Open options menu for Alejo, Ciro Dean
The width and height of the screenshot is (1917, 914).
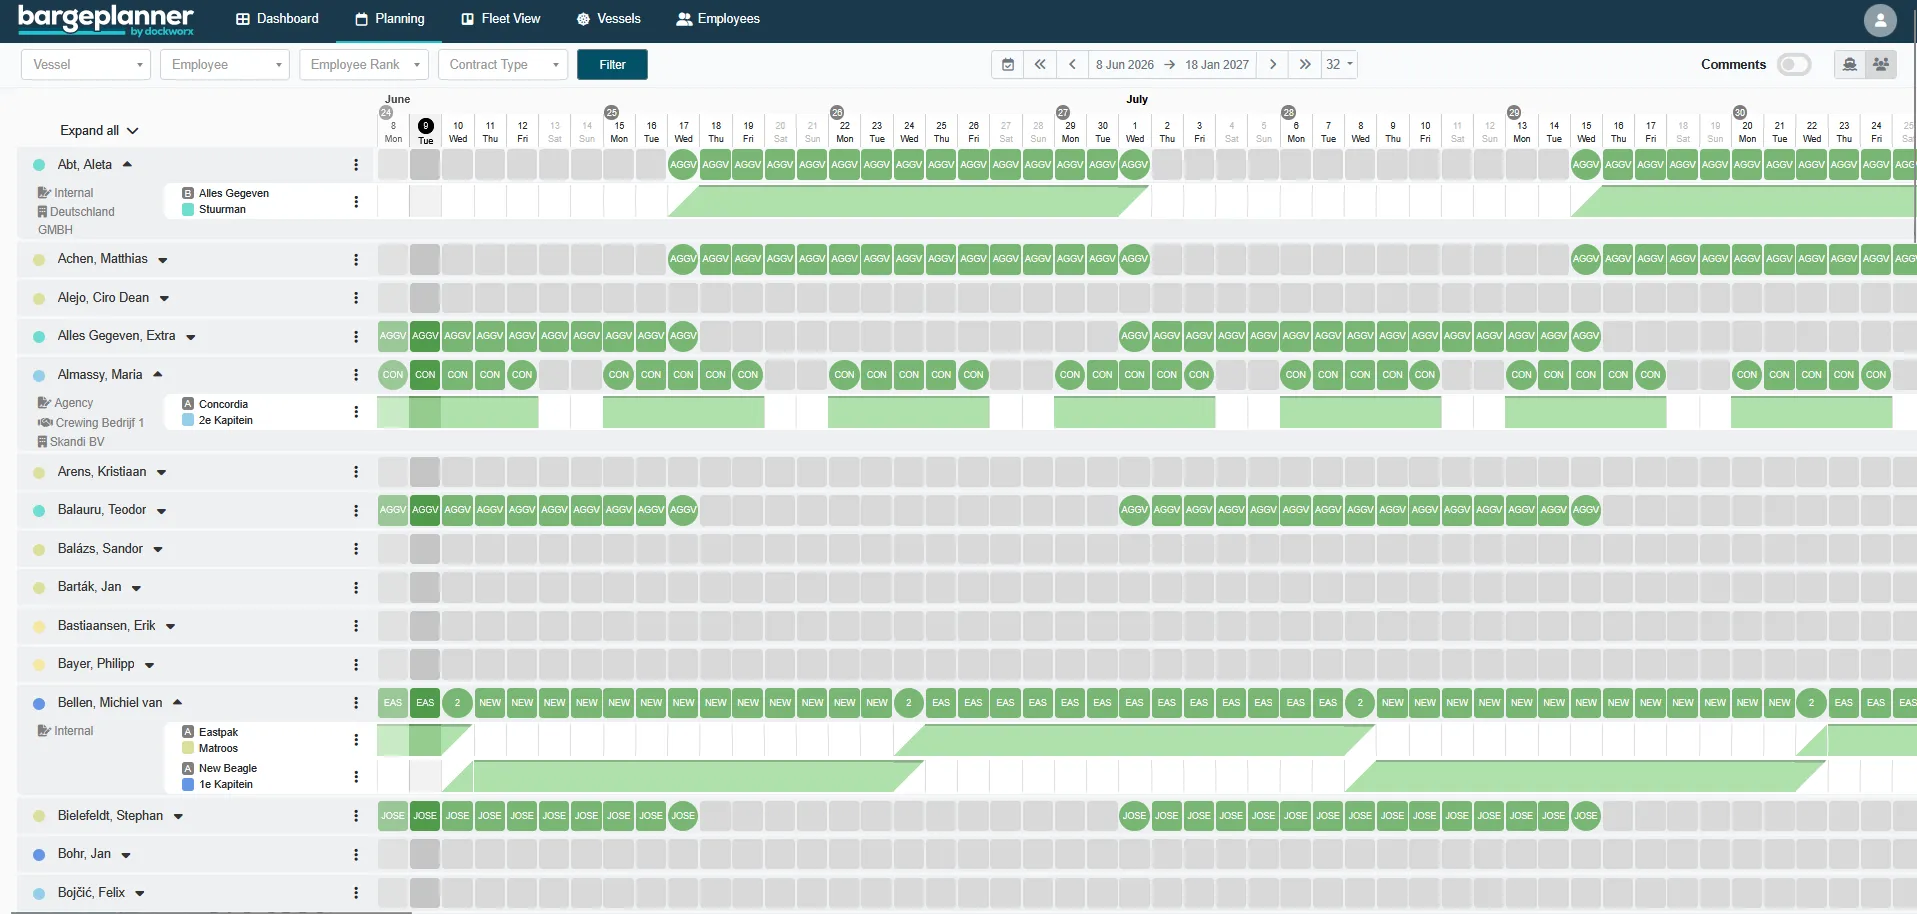click(x=356, y=298)
